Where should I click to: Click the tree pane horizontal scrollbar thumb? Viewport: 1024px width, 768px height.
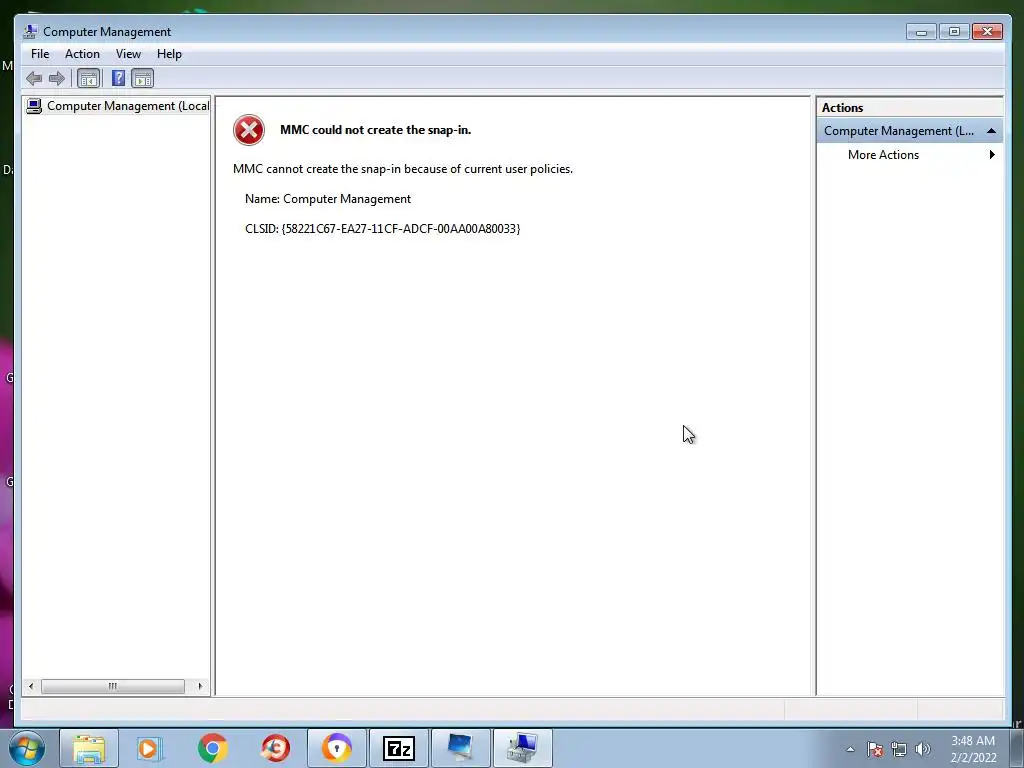pos(112,686)
